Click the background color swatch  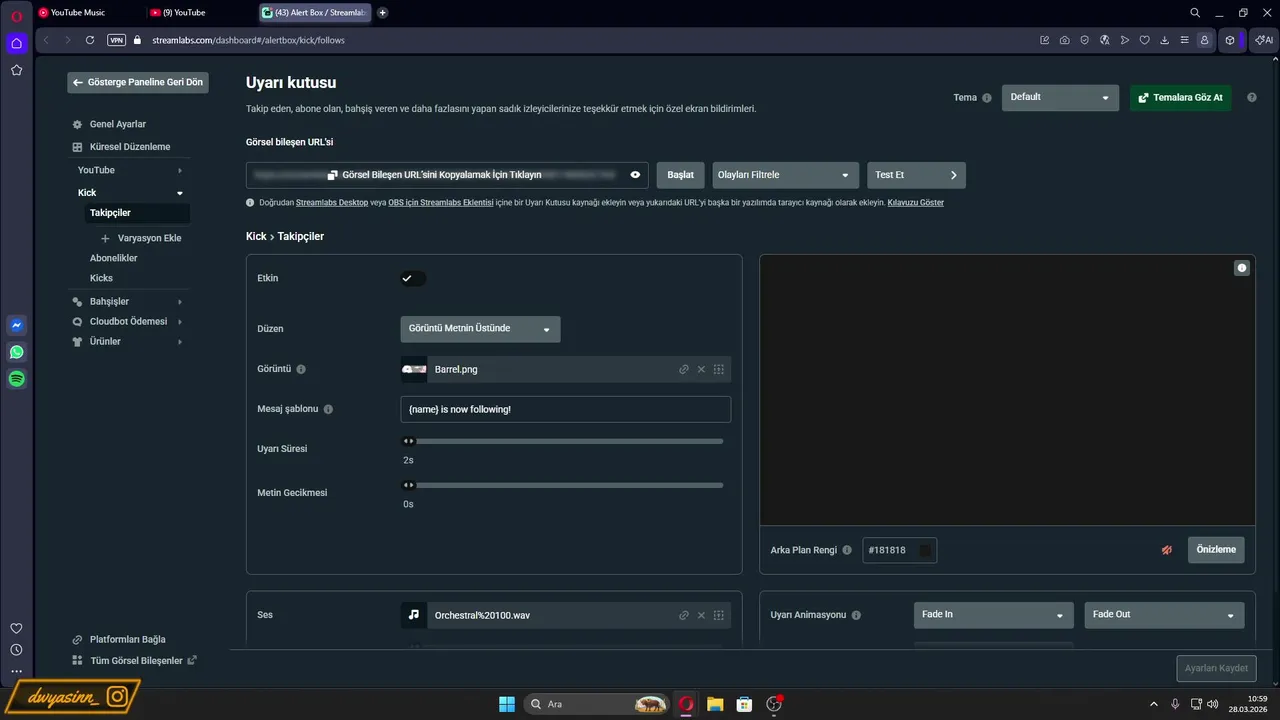coord(925,550)
